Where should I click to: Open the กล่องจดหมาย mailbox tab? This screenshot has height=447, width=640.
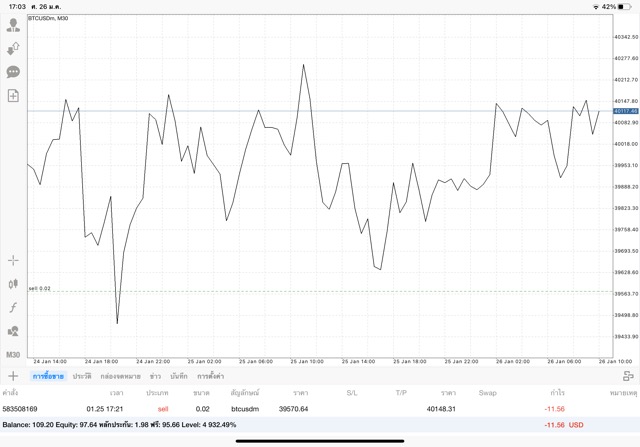(120, 376)
